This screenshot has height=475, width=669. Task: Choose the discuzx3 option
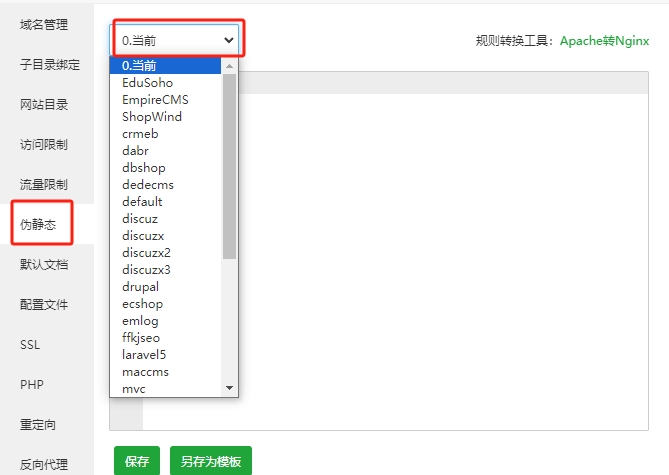tap(166, 270)
